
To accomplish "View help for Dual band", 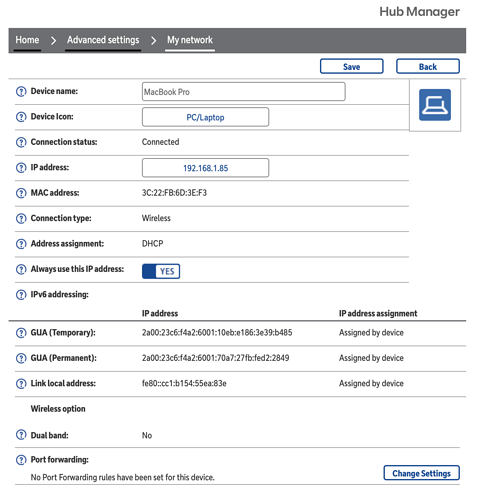I will (21, 435).
